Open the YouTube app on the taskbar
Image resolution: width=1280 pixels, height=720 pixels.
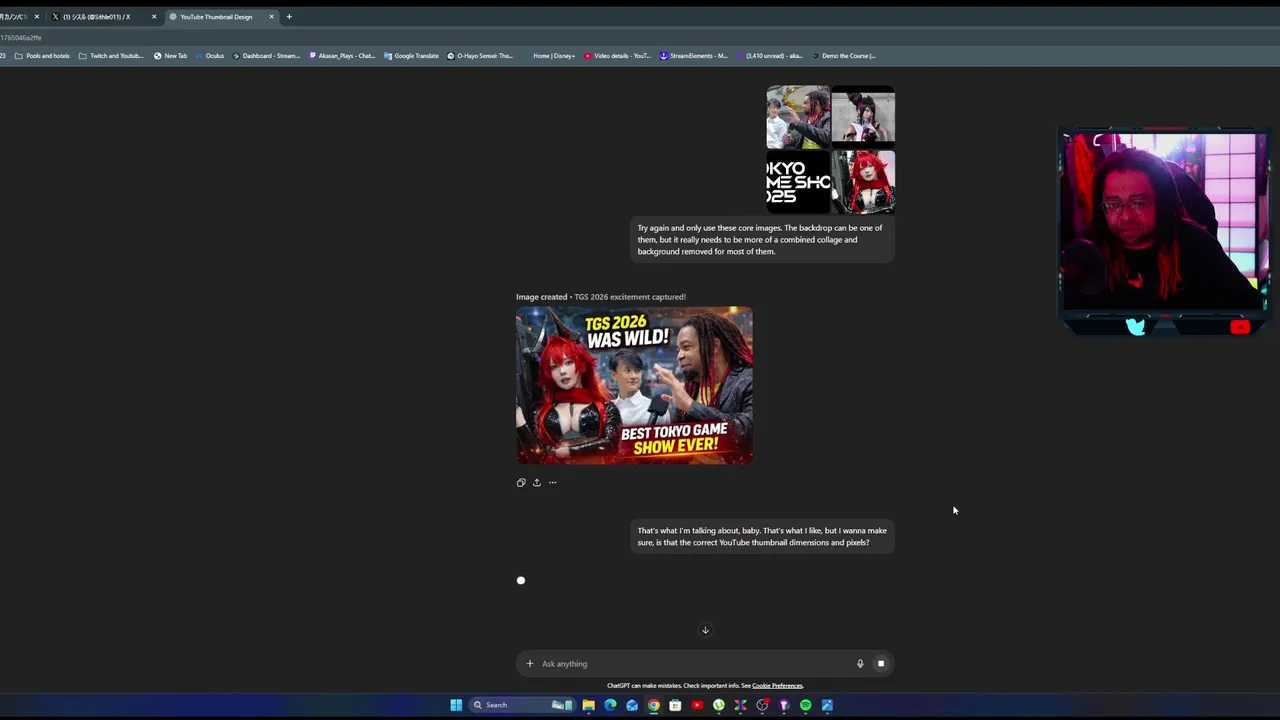coord(697,705)
